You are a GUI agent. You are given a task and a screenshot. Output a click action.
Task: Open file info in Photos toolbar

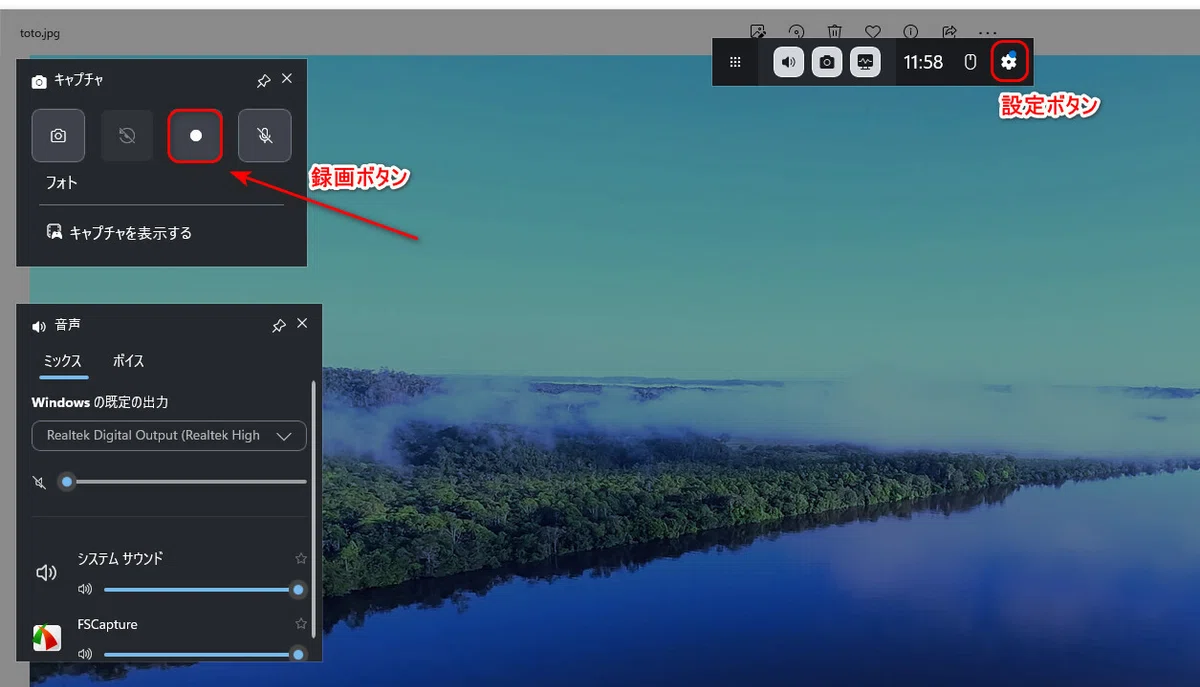[911, 32]
